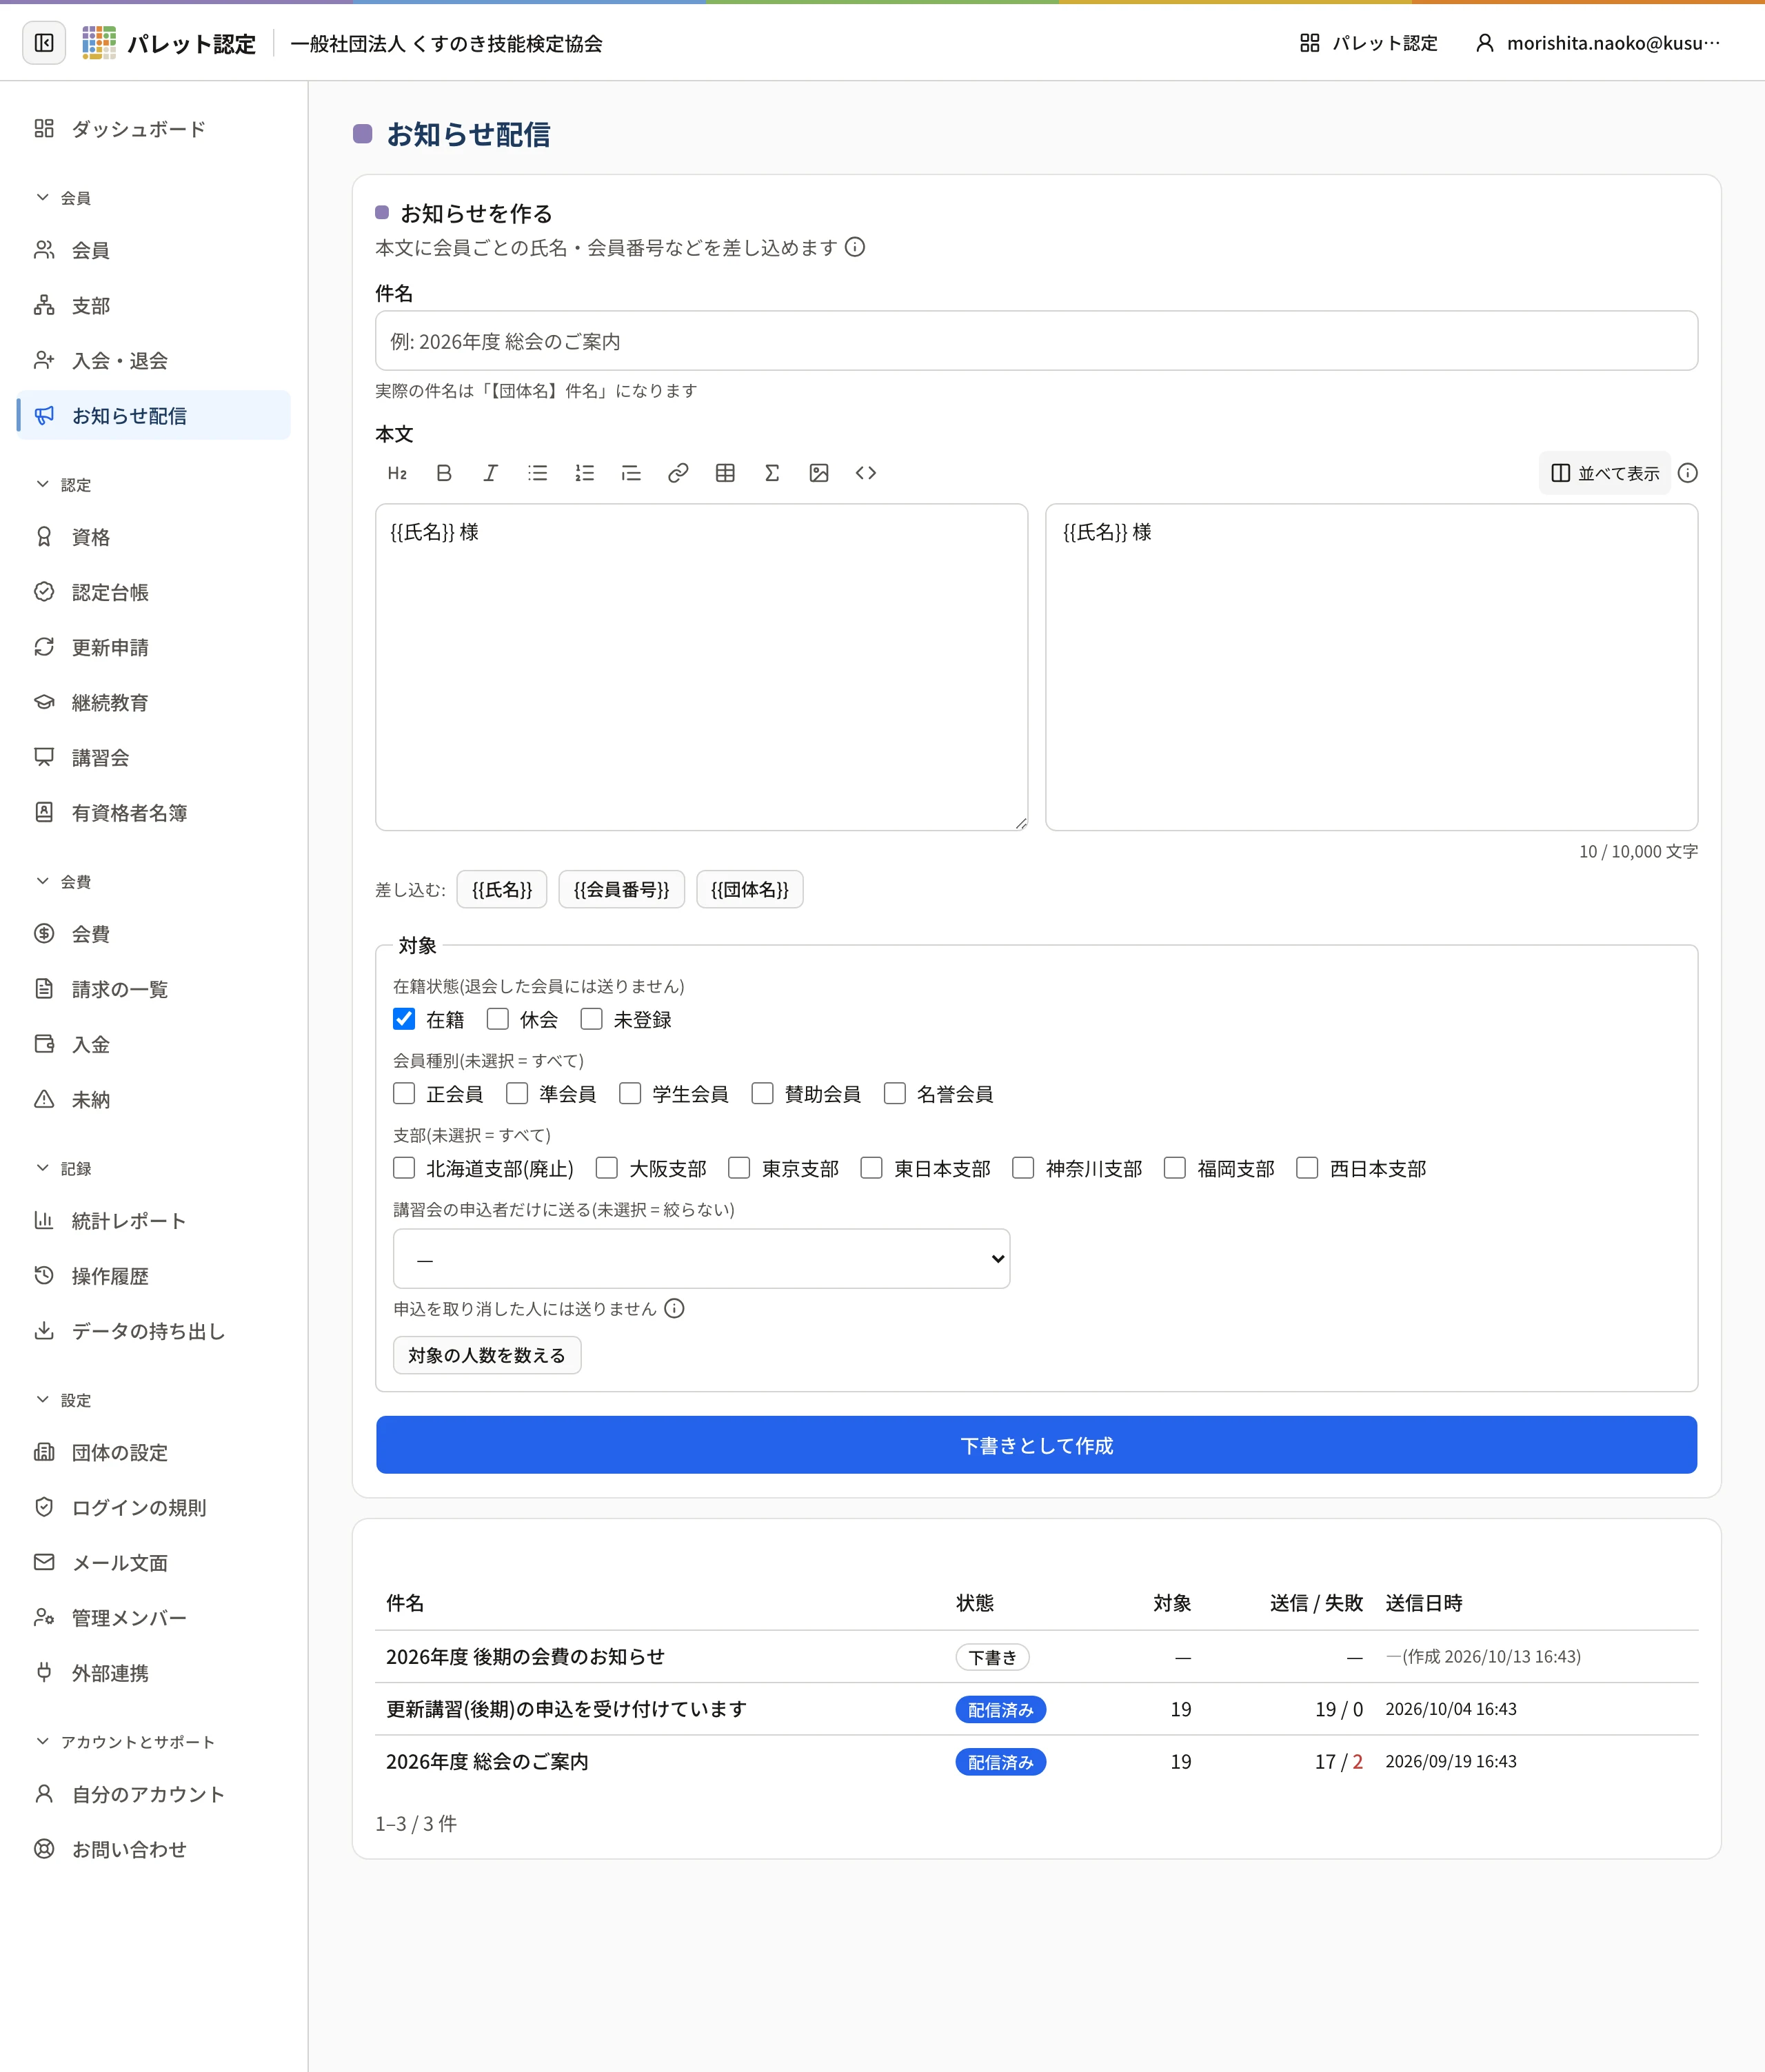This screenshot has height=2072, width=1765.
Task: Open メール文面 settings in sidebar
Action: 154,1562
